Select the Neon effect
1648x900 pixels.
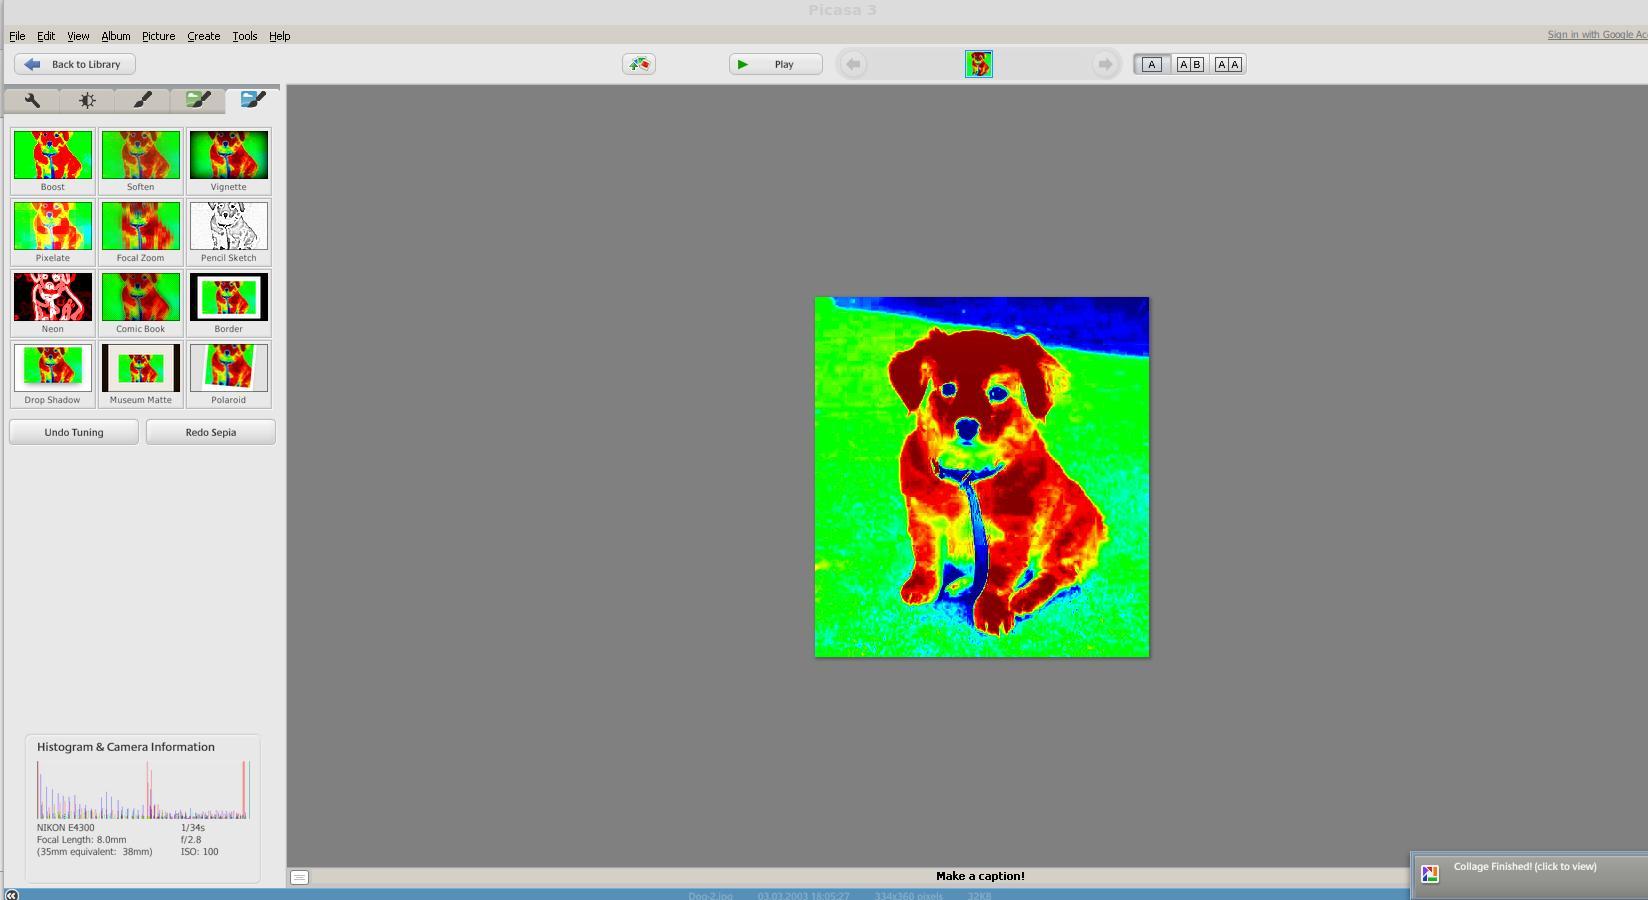pos(52,297)
